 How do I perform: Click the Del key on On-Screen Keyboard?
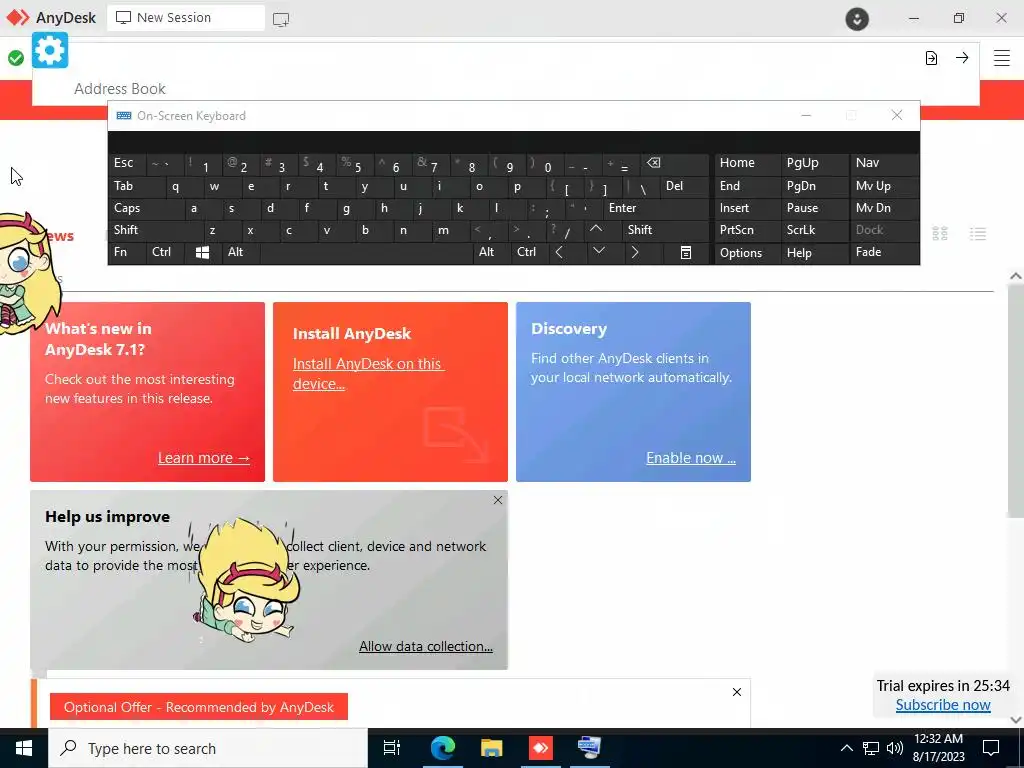click(x=684, y=186)
